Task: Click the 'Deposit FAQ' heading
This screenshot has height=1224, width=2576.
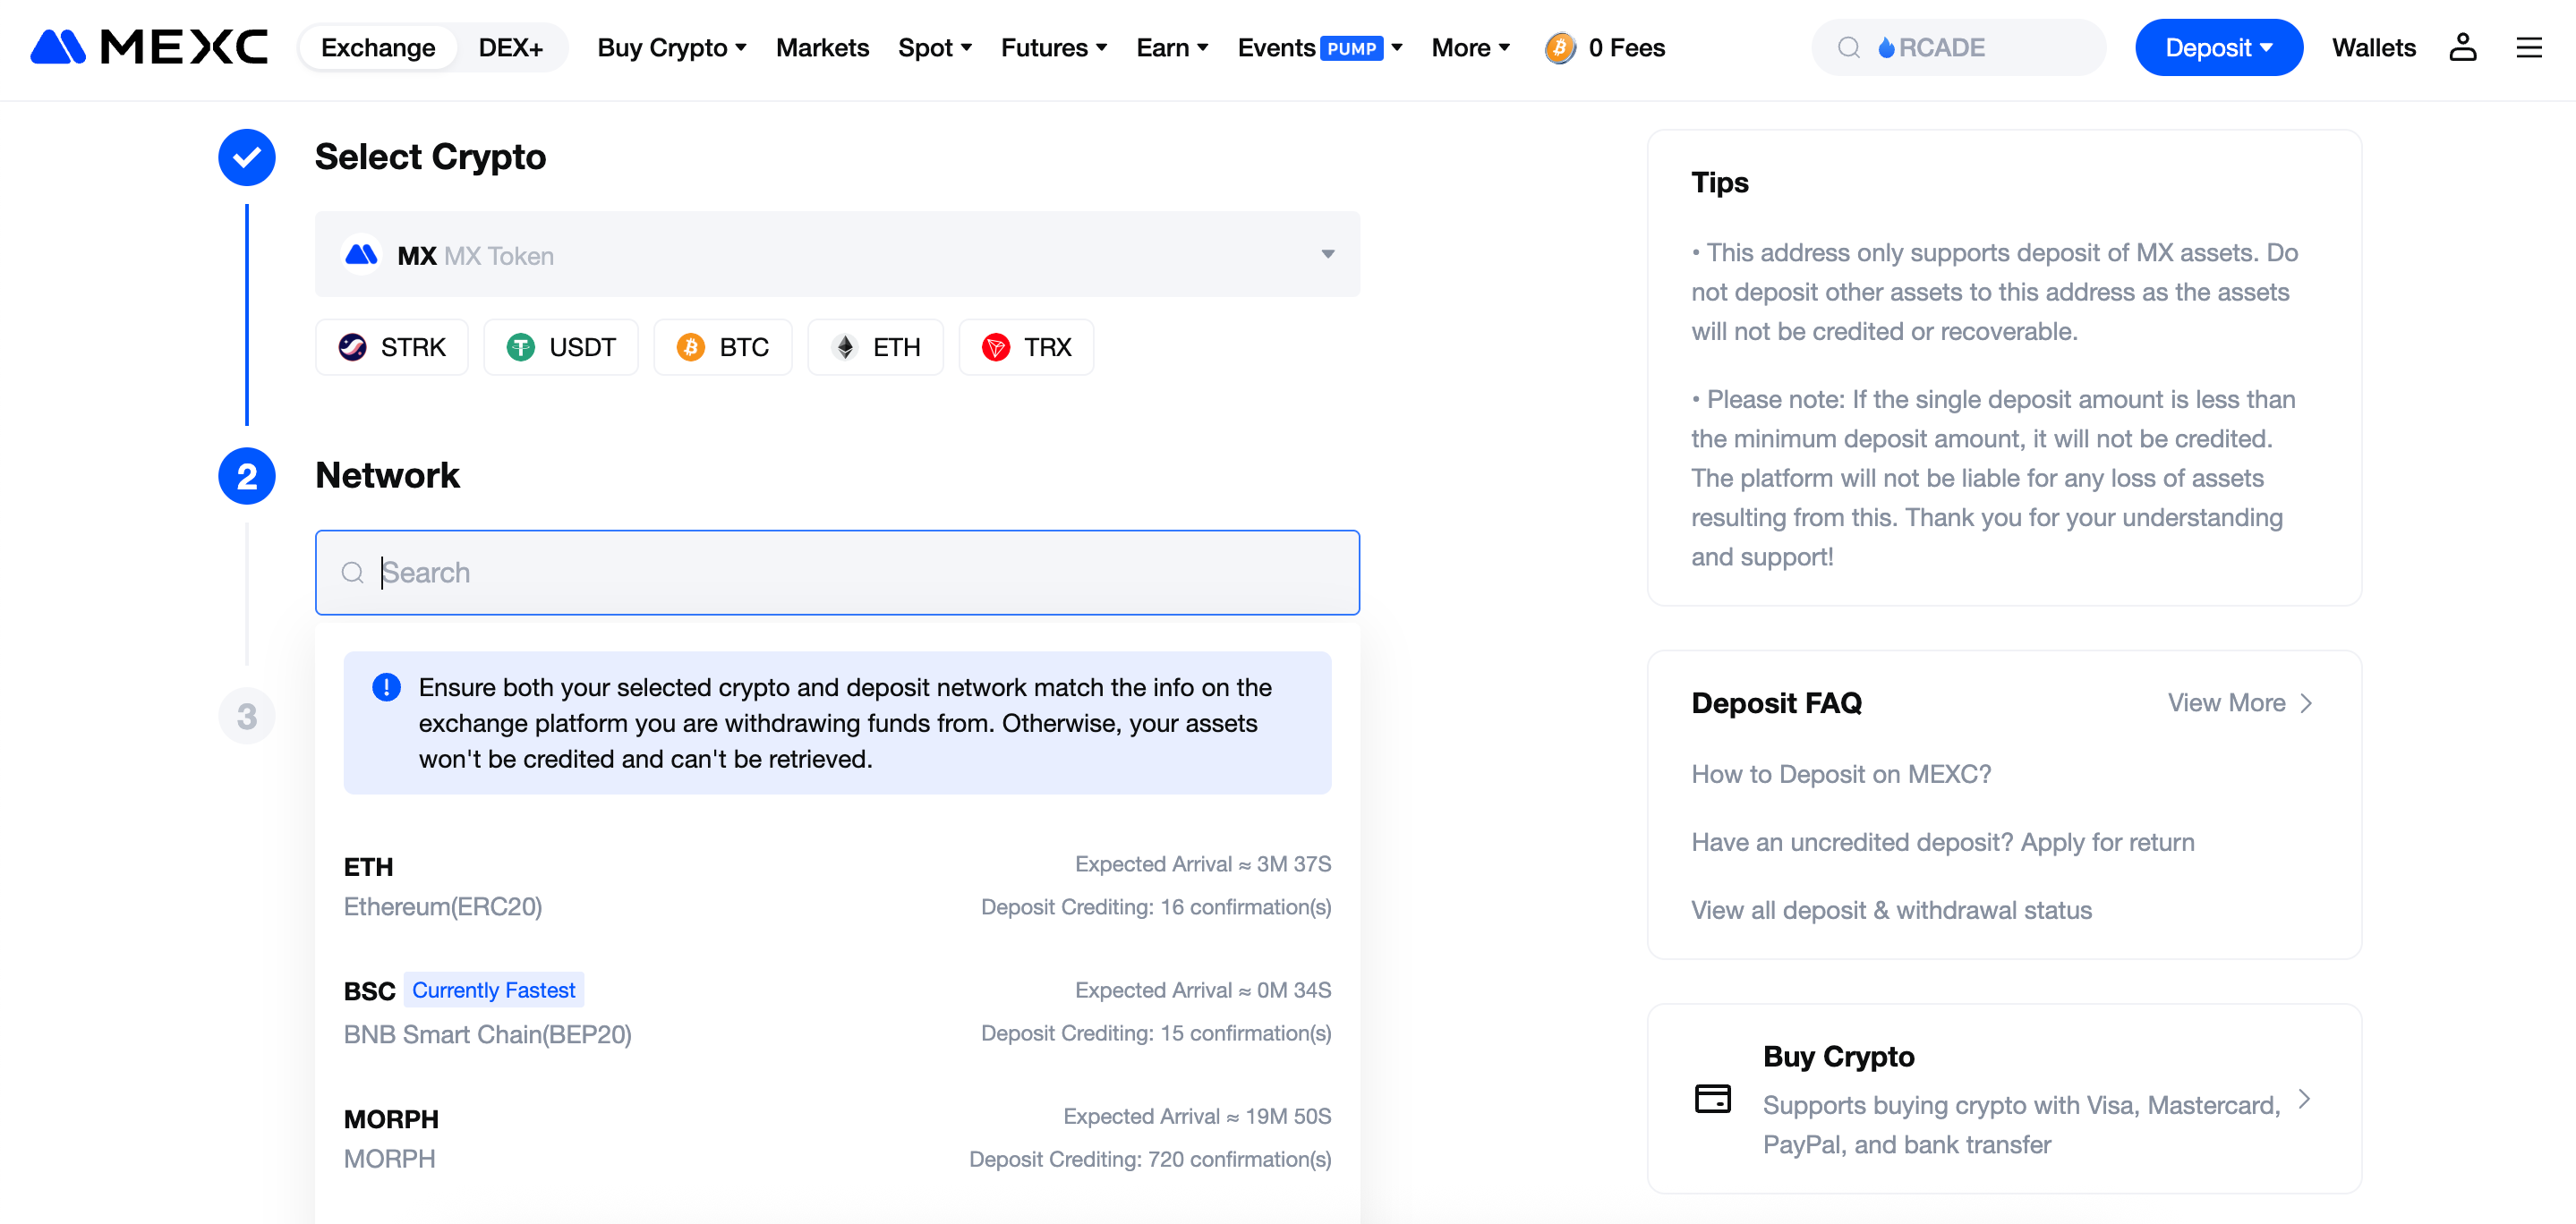Action: tap(1776, 703)
